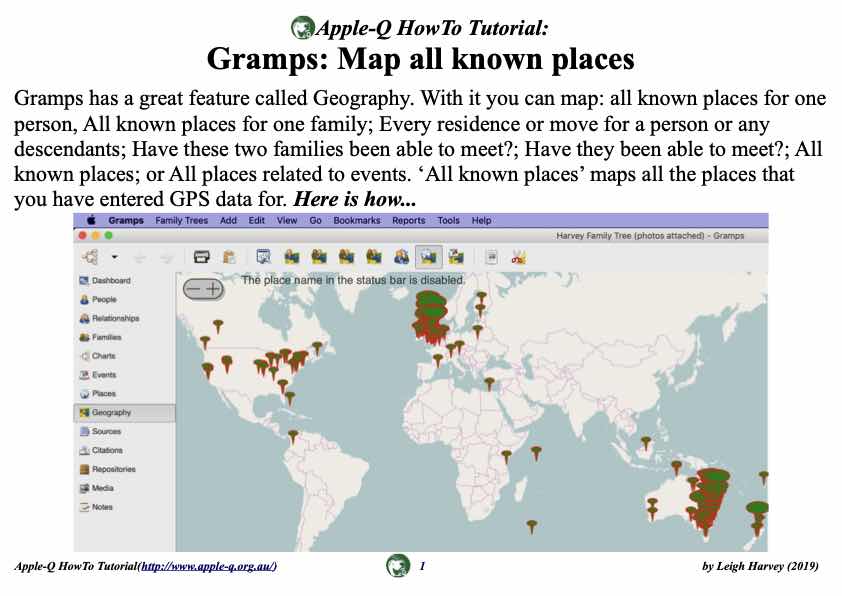Screen dimensions: 842x596
Task: Click the map marker in Colombia
Action: [x=293, y=437]
